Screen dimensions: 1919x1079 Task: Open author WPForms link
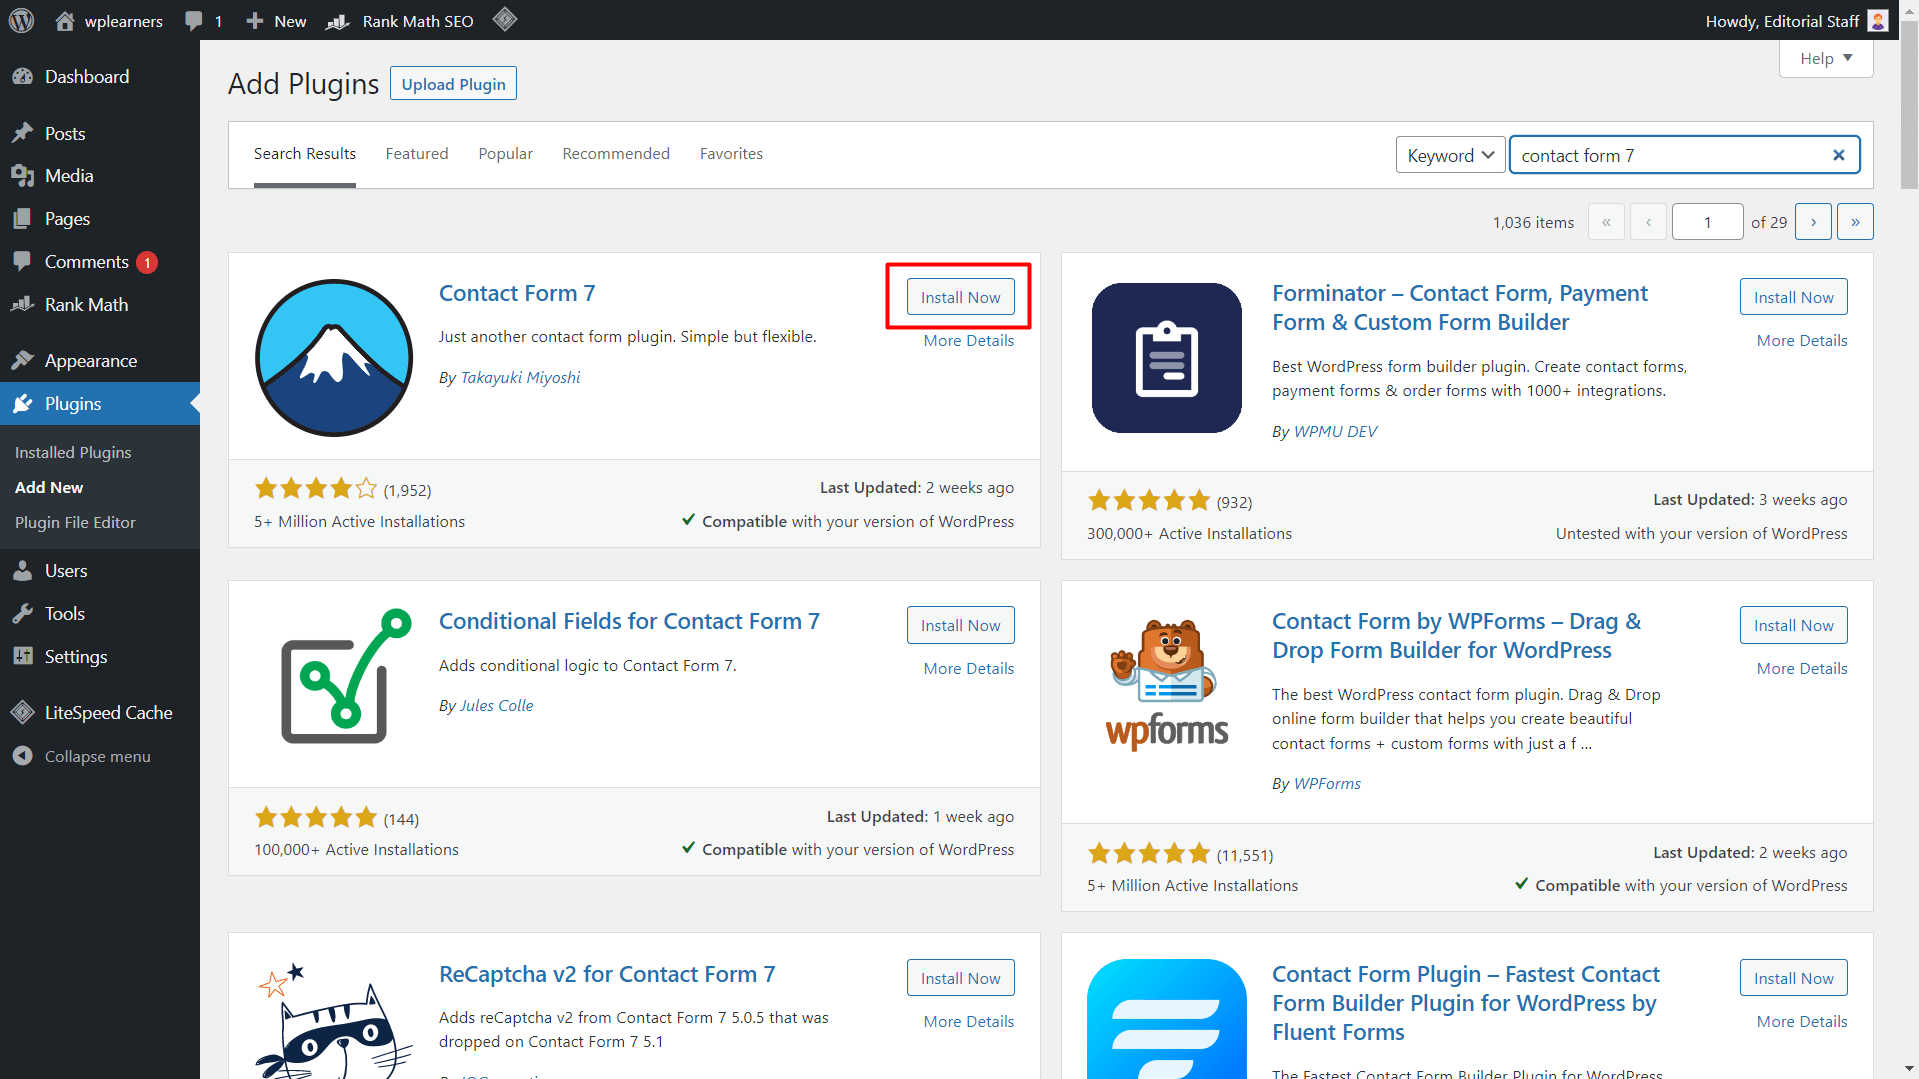(x=1327, y=784)
